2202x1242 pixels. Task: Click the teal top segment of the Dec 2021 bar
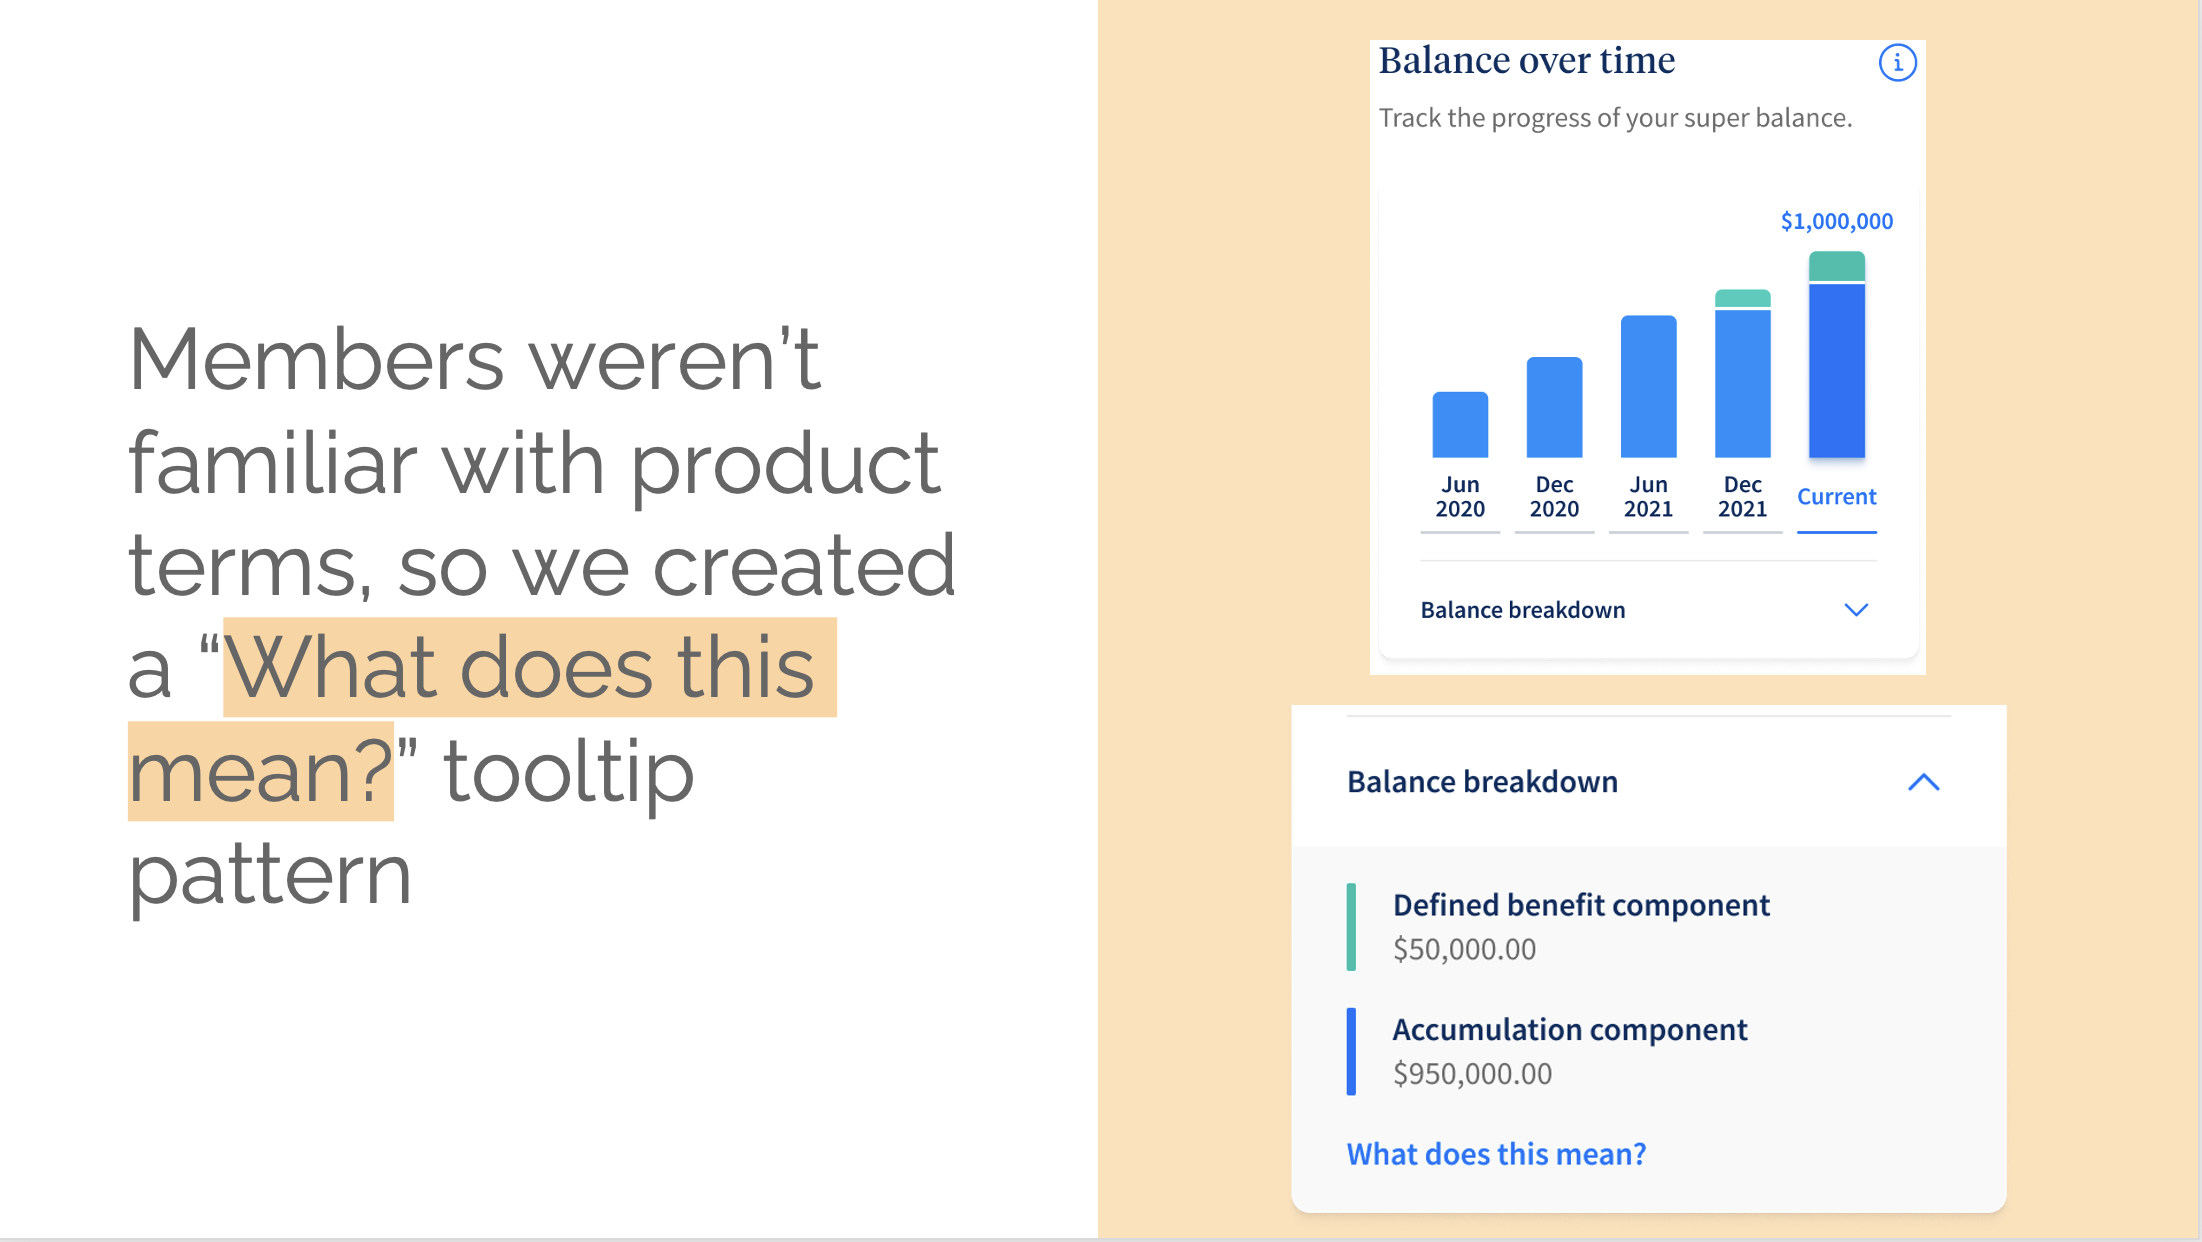tap(1742, 298)
